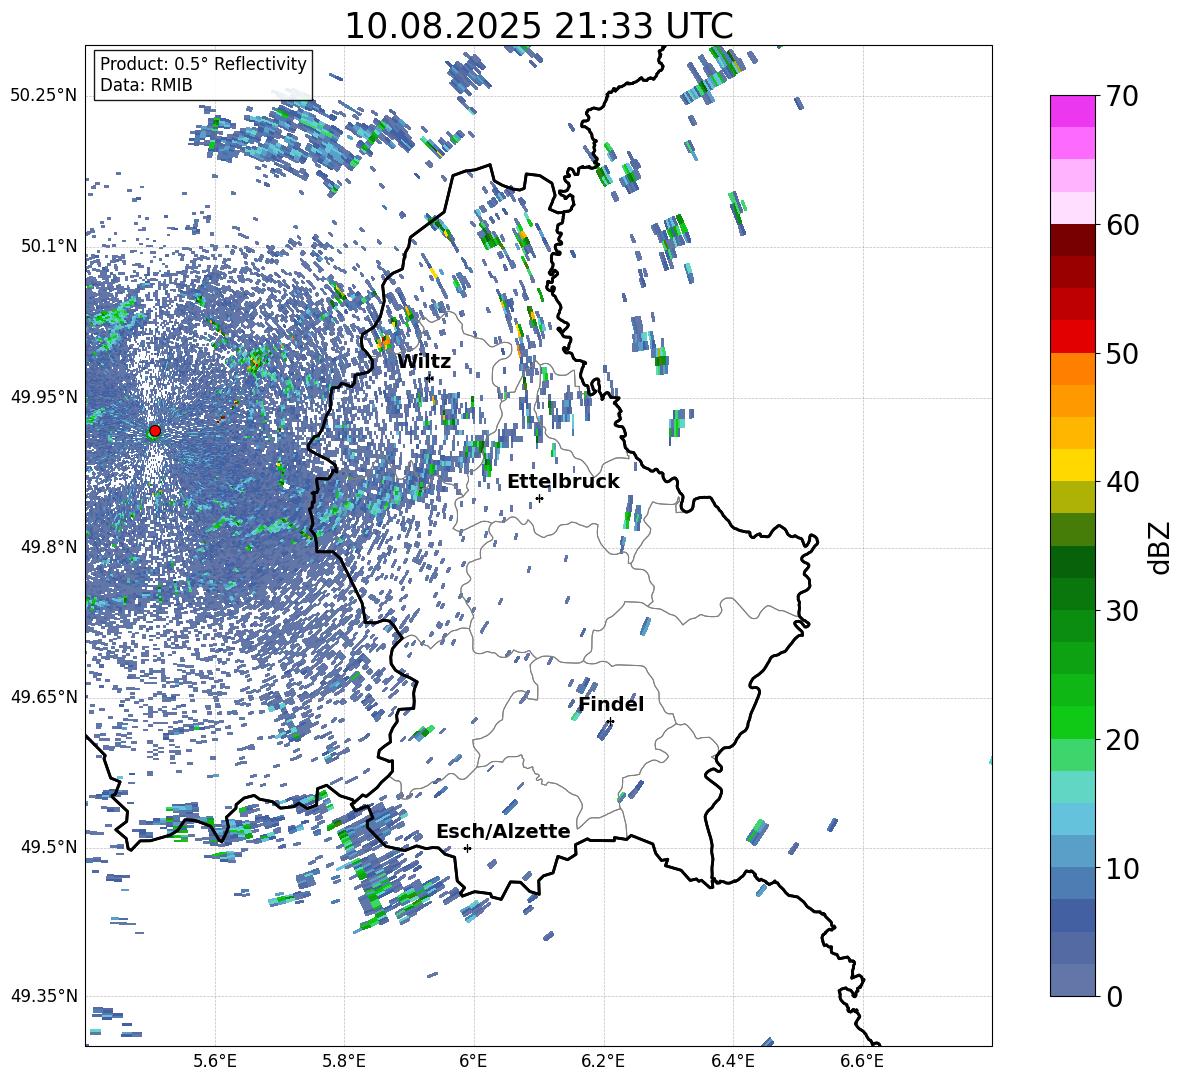Click the red radar site marker
Viewport: 1184px width, 1081px height.
click(155, 431)
